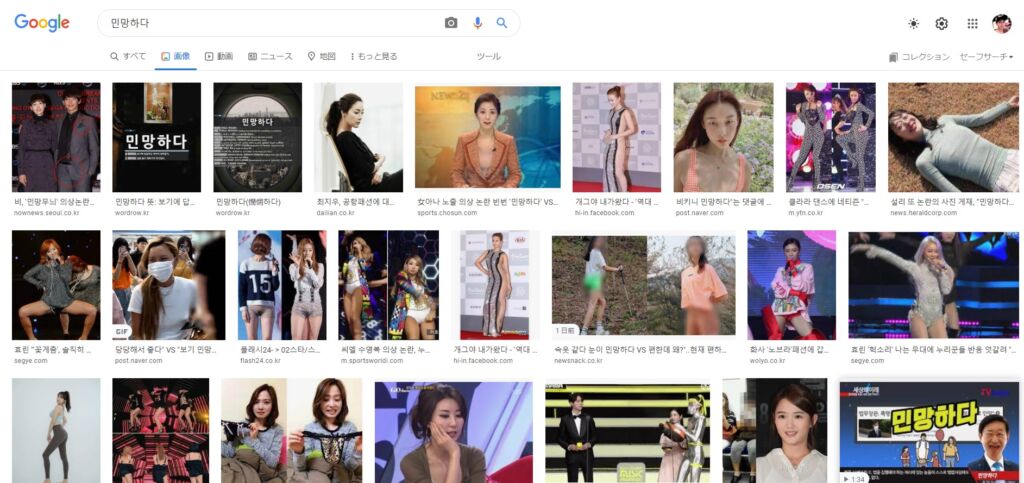Open the profile account avatar
This screenshot has height=483, width=1024.
[1001, 24]
